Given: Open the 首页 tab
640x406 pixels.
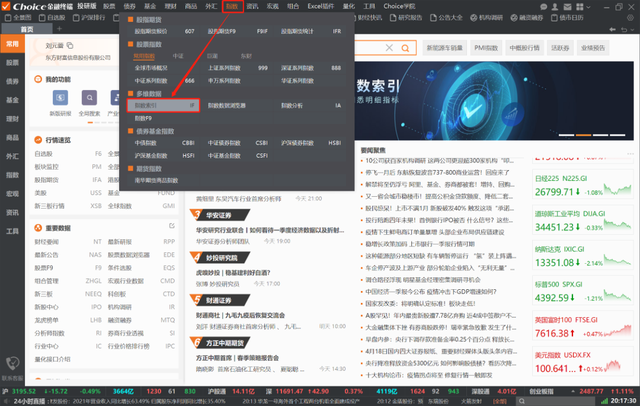Looking at the screenshot, I should tap(27, 29).
